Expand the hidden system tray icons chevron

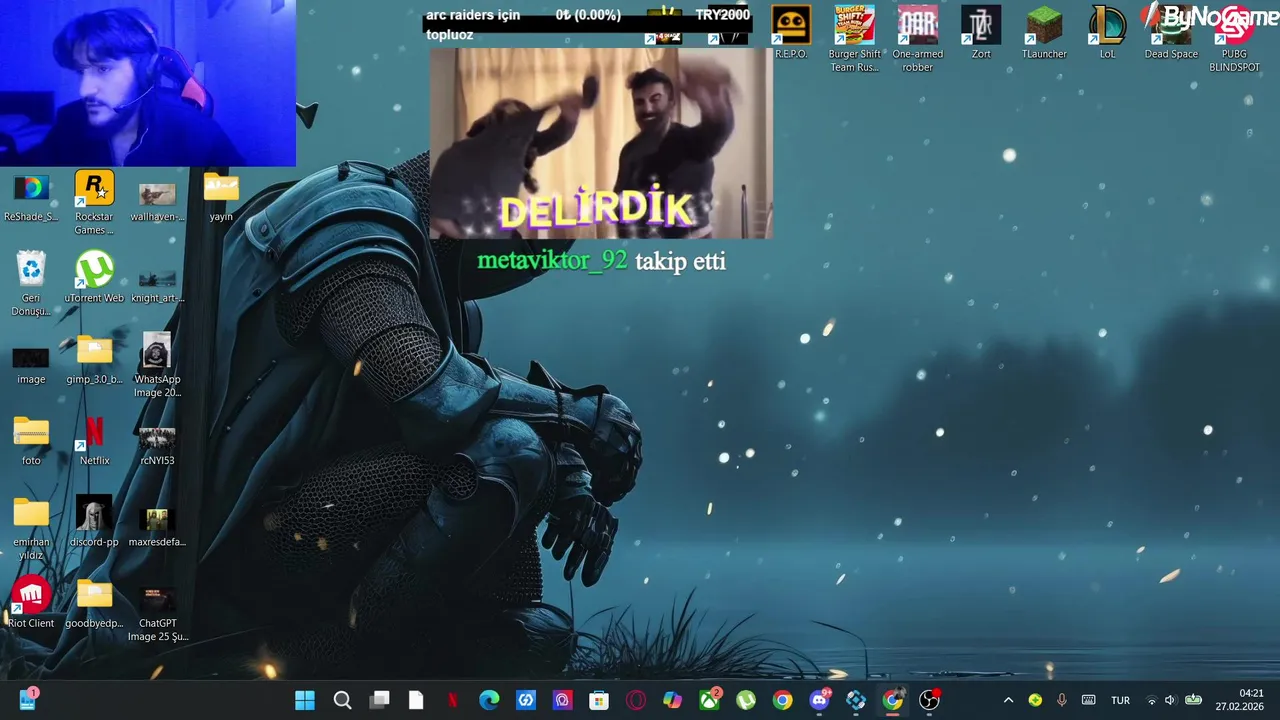point(1008,700)
